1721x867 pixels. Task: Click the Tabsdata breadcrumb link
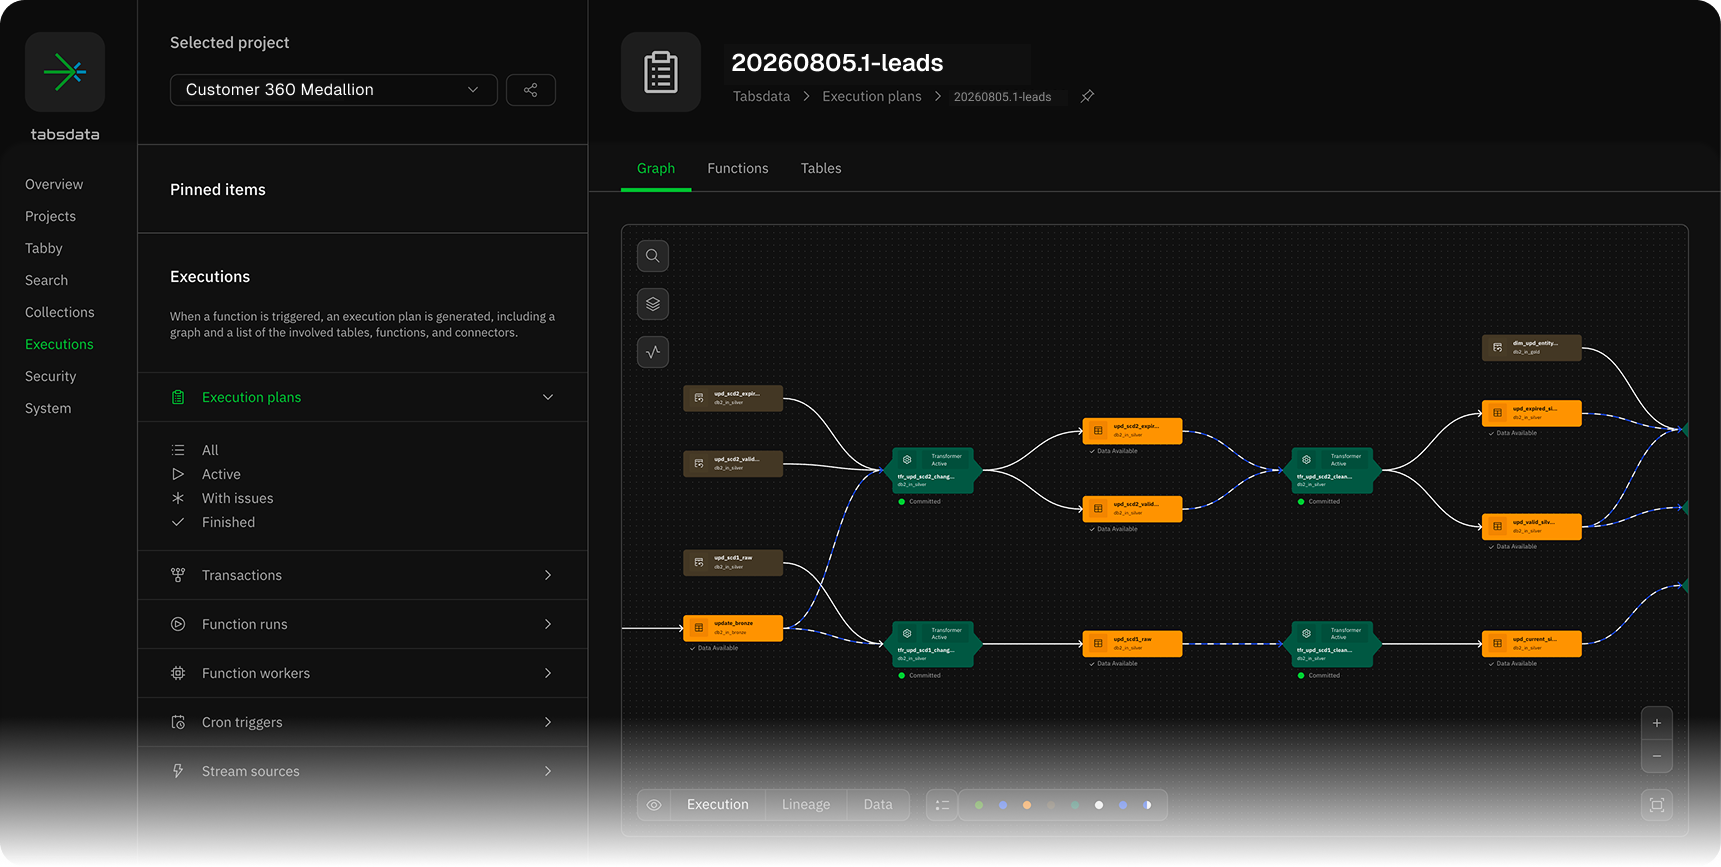point(761,96)
